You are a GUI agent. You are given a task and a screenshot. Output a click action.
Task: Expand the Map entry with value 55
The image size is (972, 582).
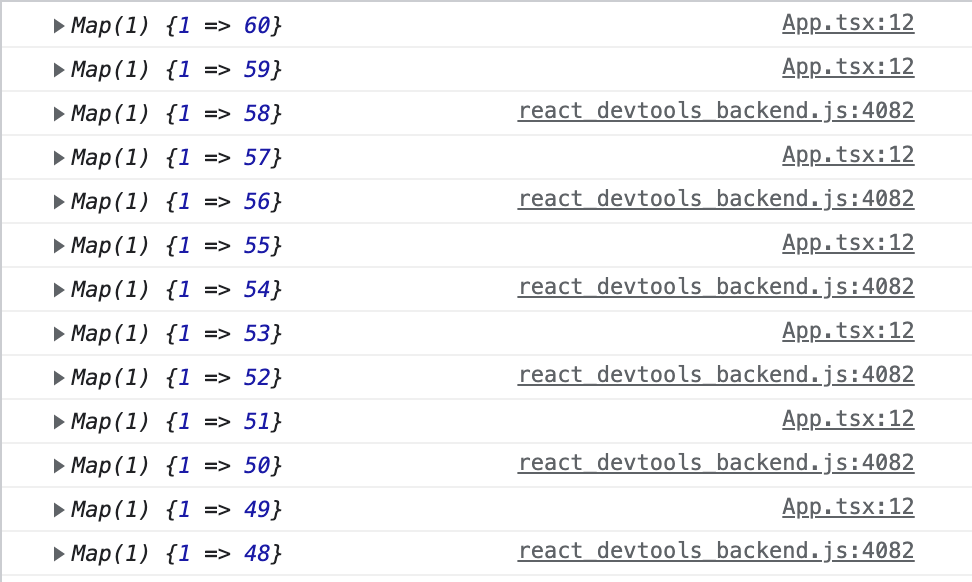59,245
